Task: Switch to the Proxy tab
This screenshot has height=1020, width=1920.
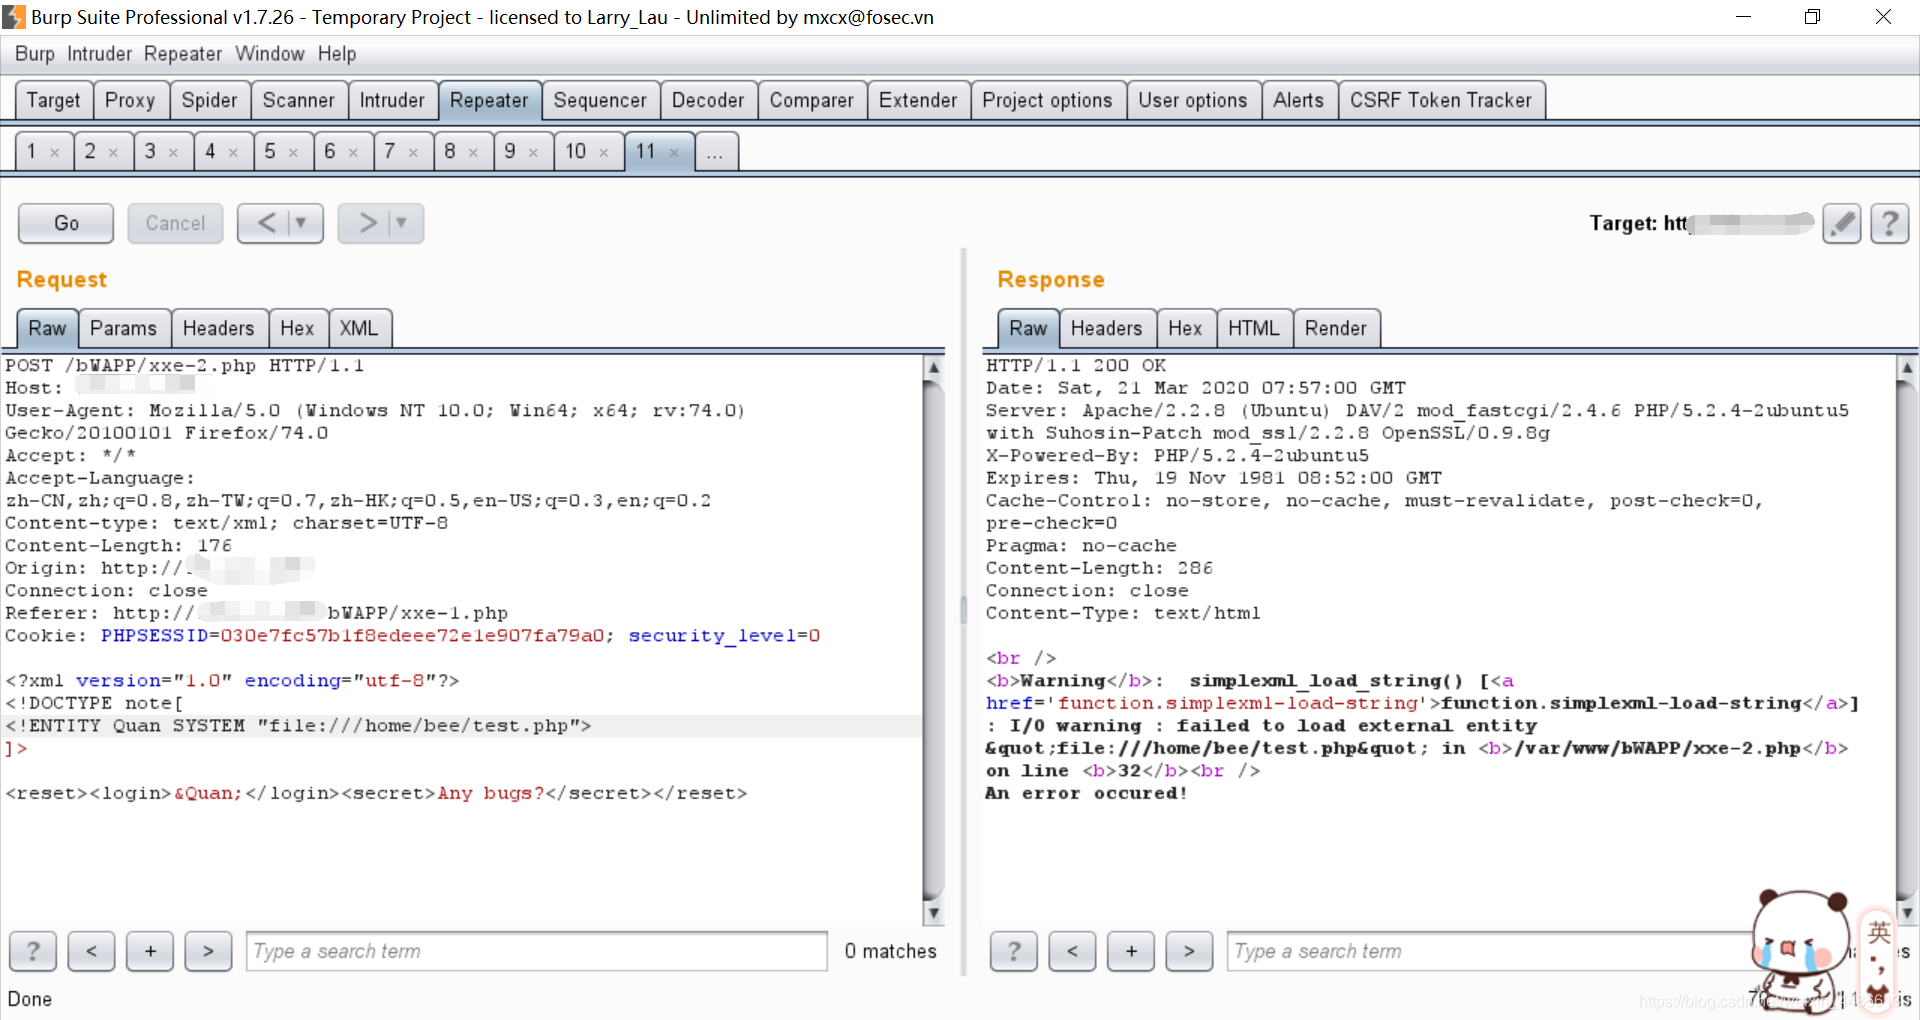Action: pos(130,100)
